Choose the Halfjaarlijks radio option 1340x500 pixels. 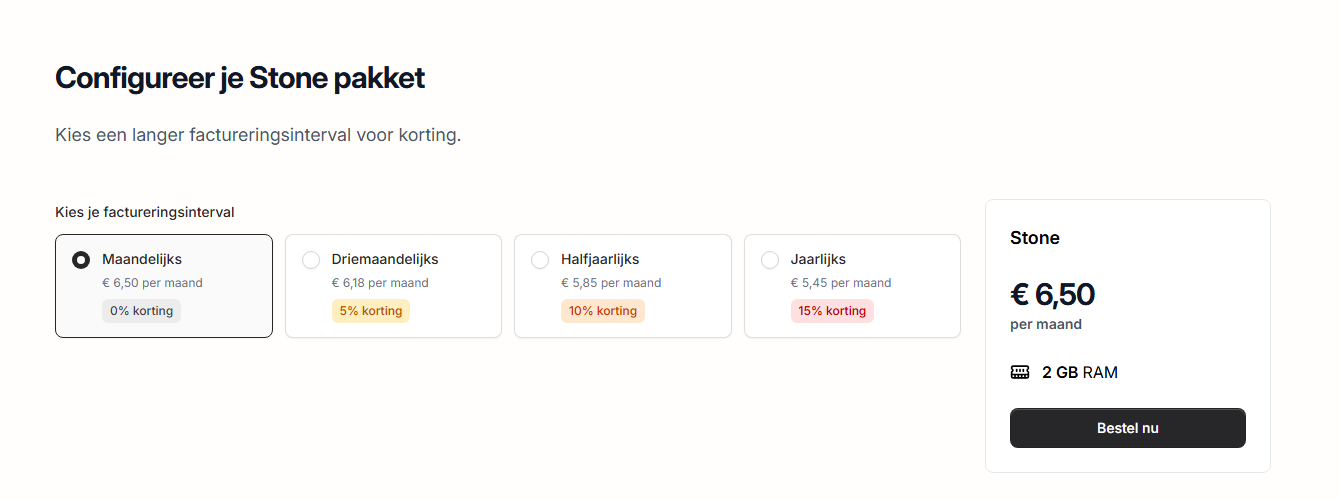[540, 260]
